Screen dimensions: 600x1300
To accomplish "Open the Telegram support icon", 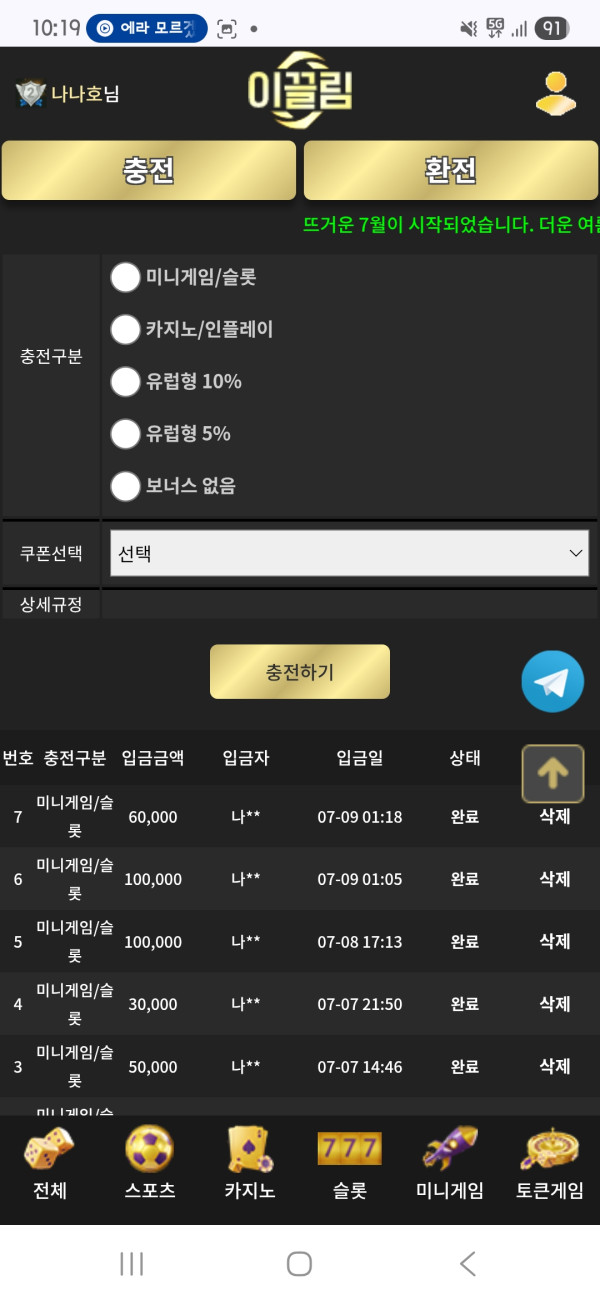I will pos(552,681).
